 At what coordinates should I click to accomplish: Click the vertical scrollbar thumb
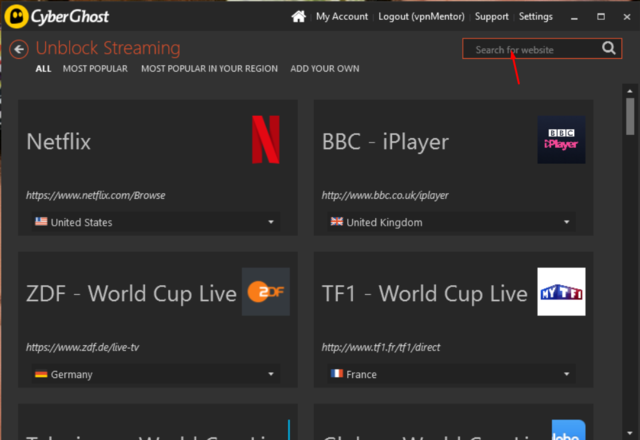630,116
